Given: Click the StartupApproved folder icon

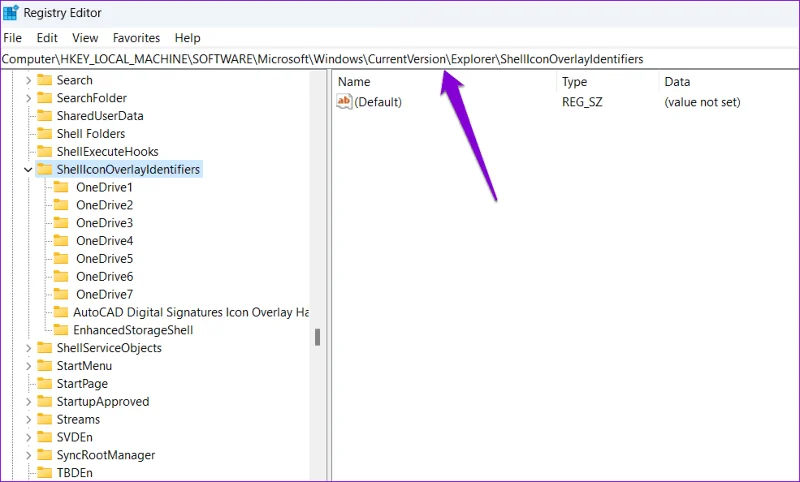Looking at the screenshot, I should [44, 401].
